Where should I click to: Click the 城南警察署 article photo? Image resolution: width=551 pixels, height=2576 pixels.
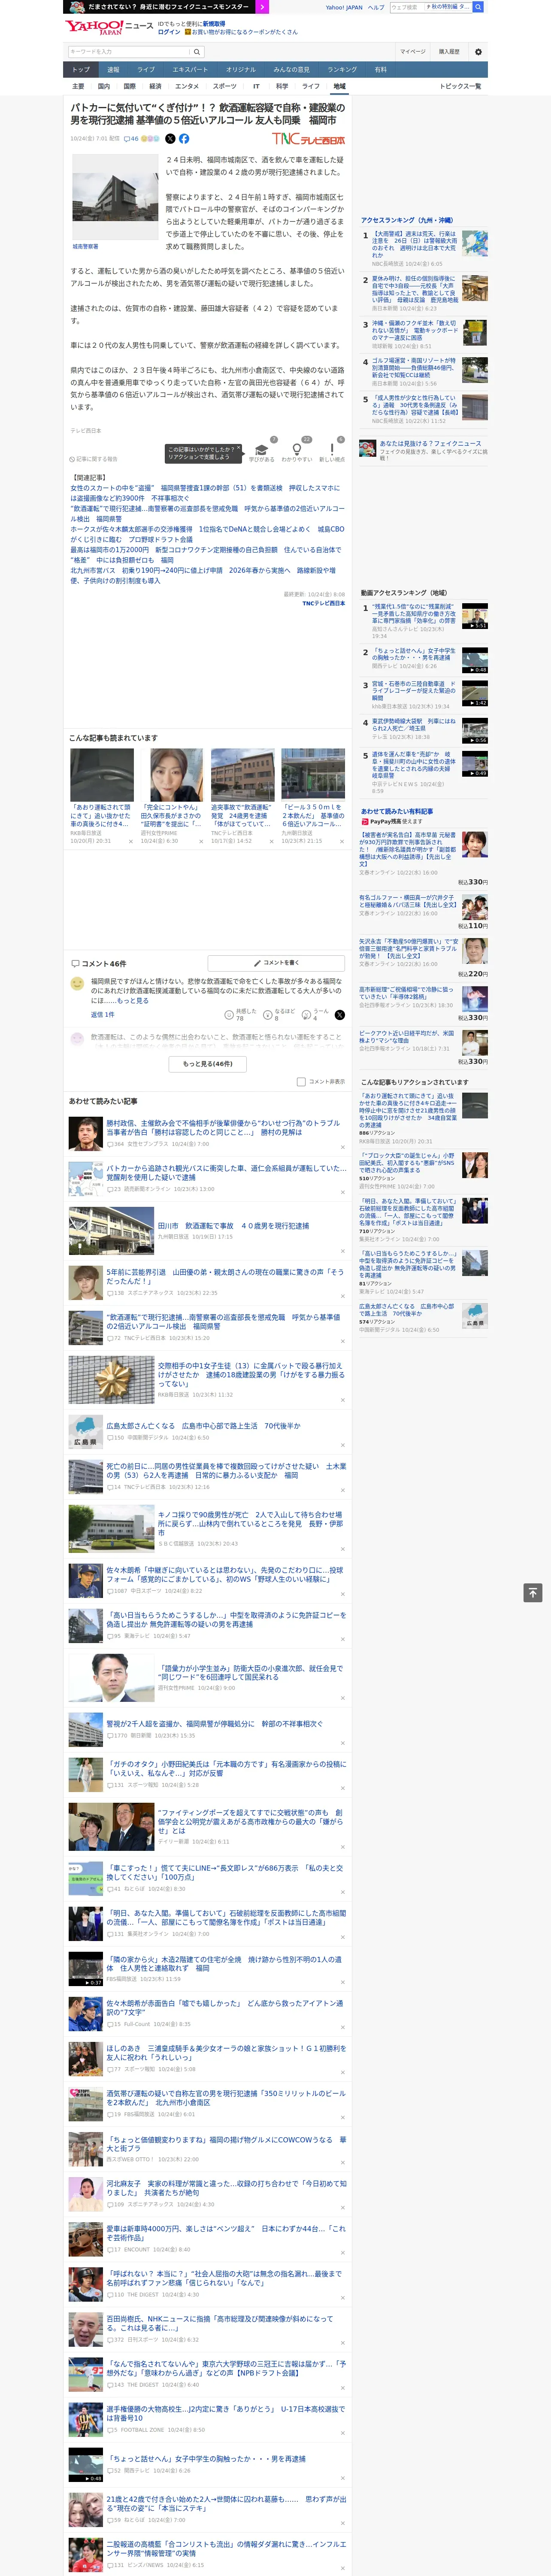[x=115, y=196]
